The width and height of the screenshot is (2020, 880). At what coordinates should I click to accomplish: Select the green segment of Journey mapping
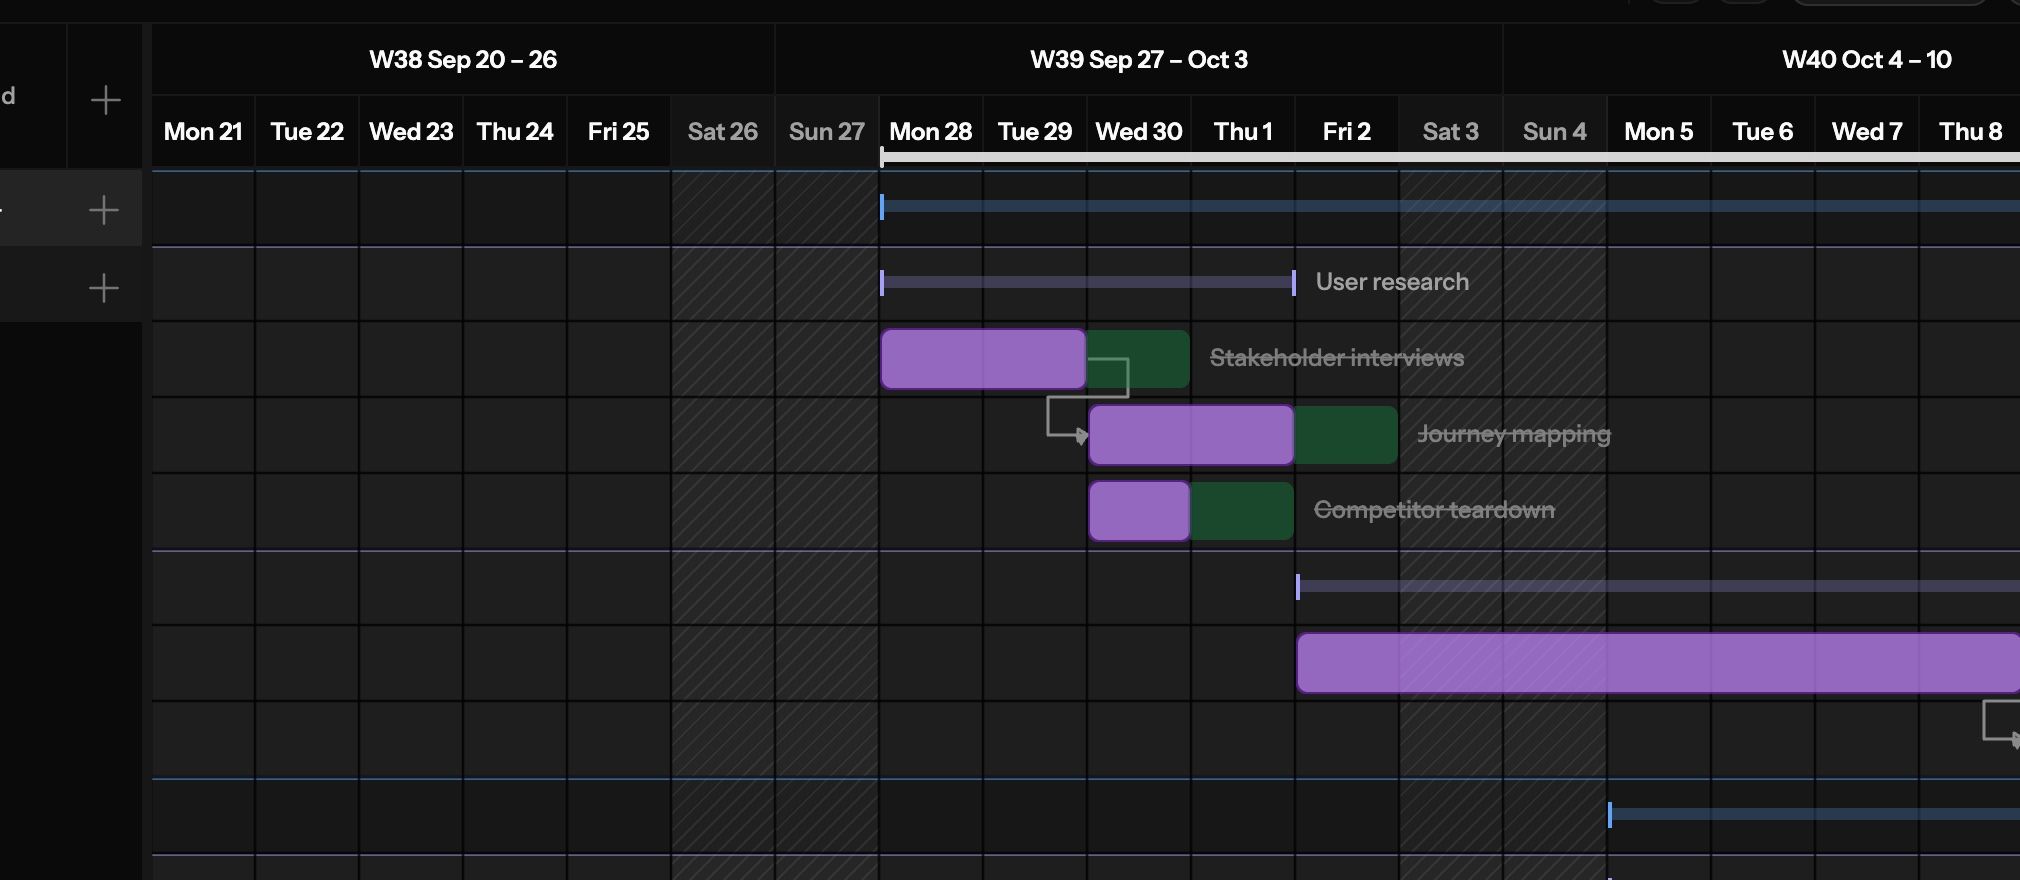tap(1346, 435)
